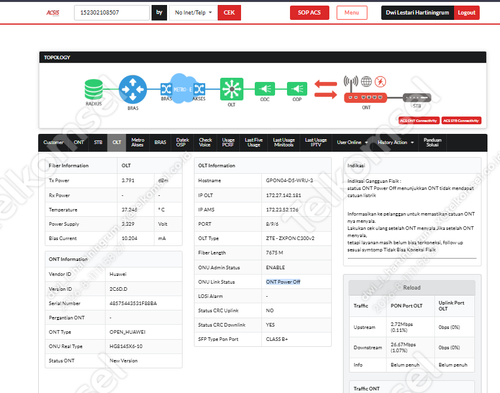Click the STB device icon

(x=417, y=98)
